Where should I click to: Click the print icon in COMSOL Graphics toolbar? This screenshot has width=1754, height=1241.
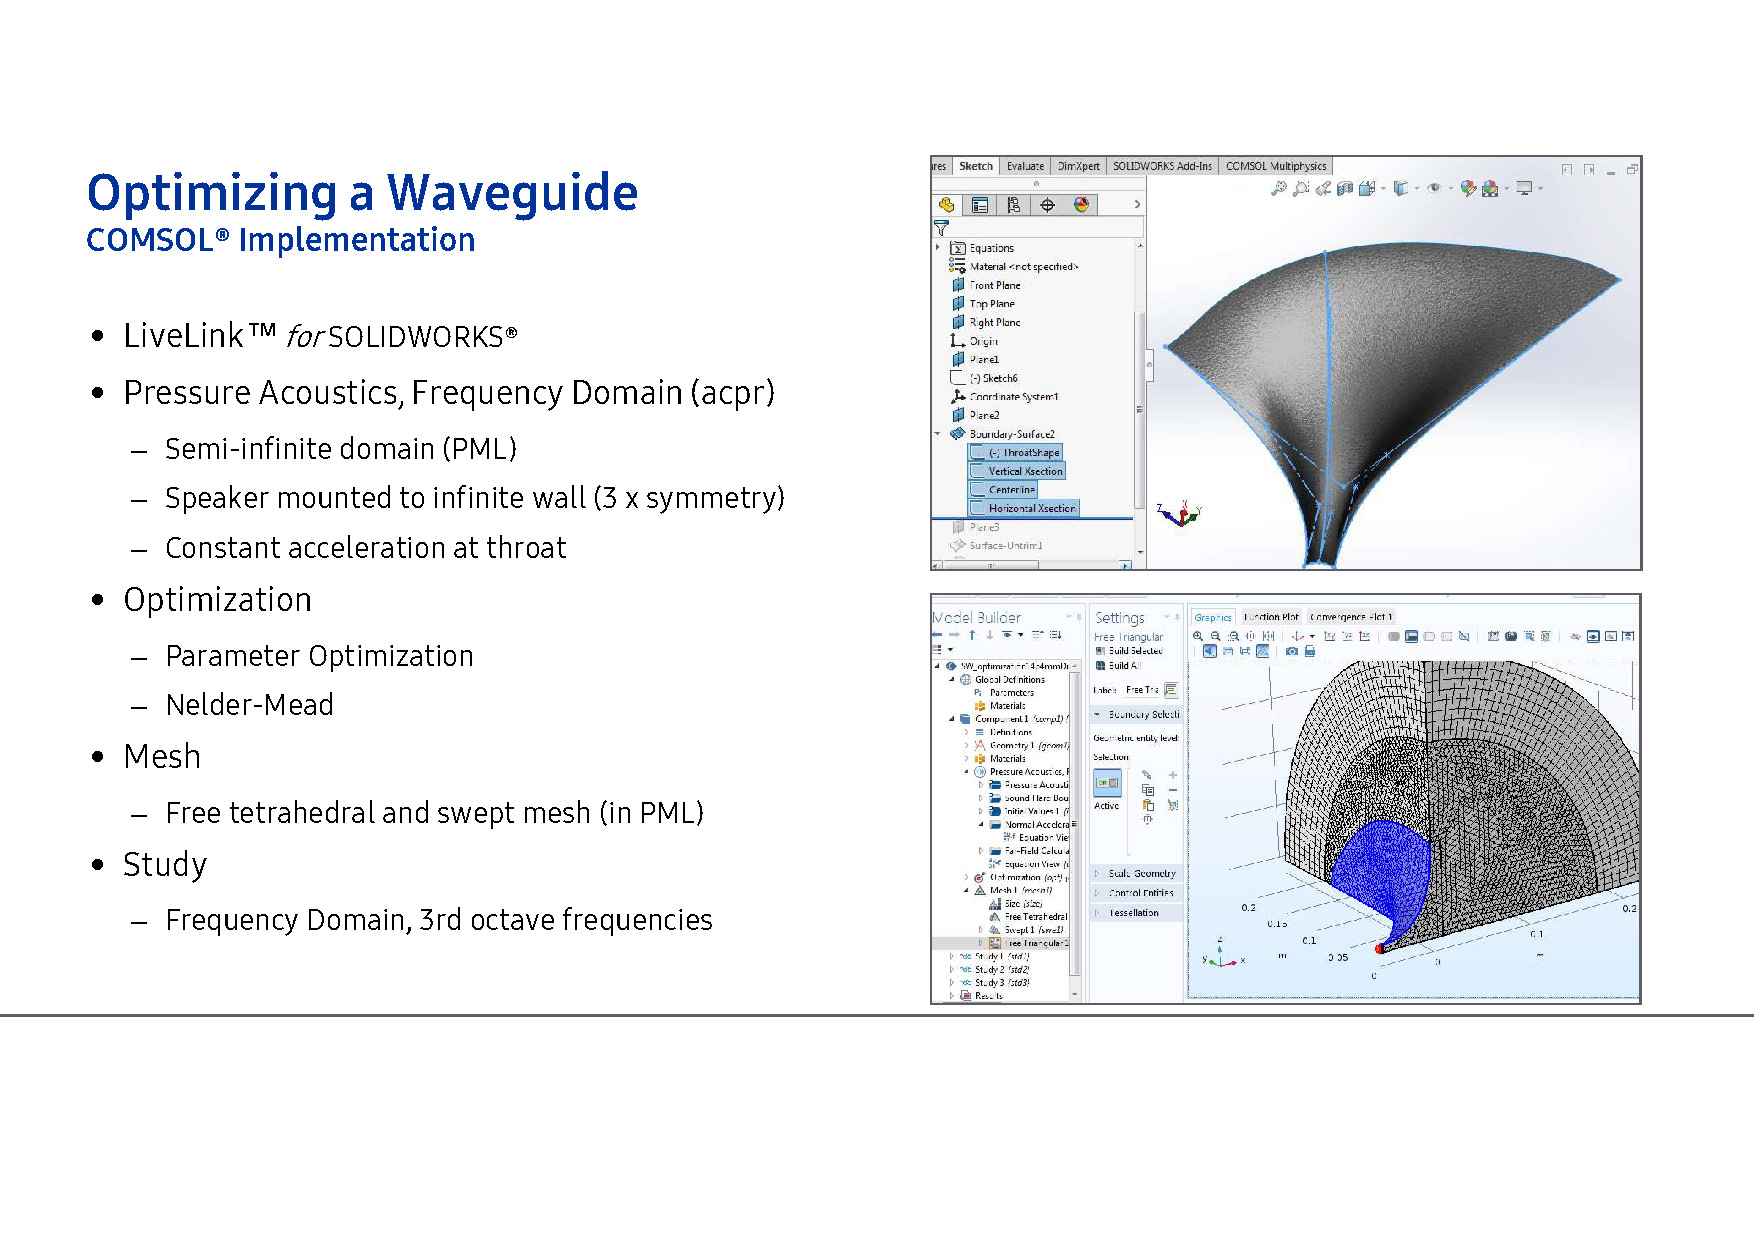1309,651
